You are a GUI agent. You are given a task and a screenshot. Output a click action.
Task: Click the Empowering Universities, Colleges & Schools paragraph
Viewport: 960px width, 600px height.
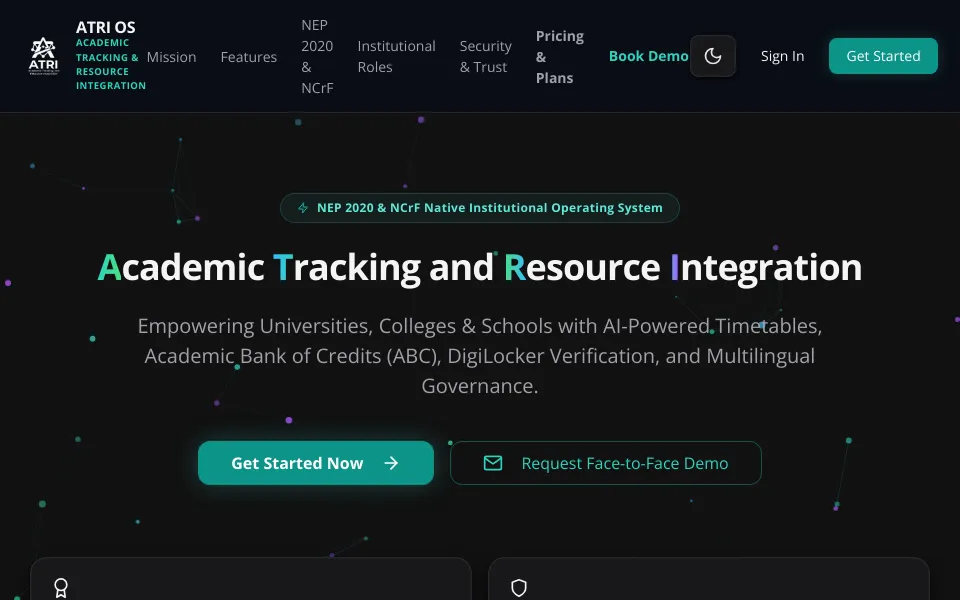click(x=480, y=356)
